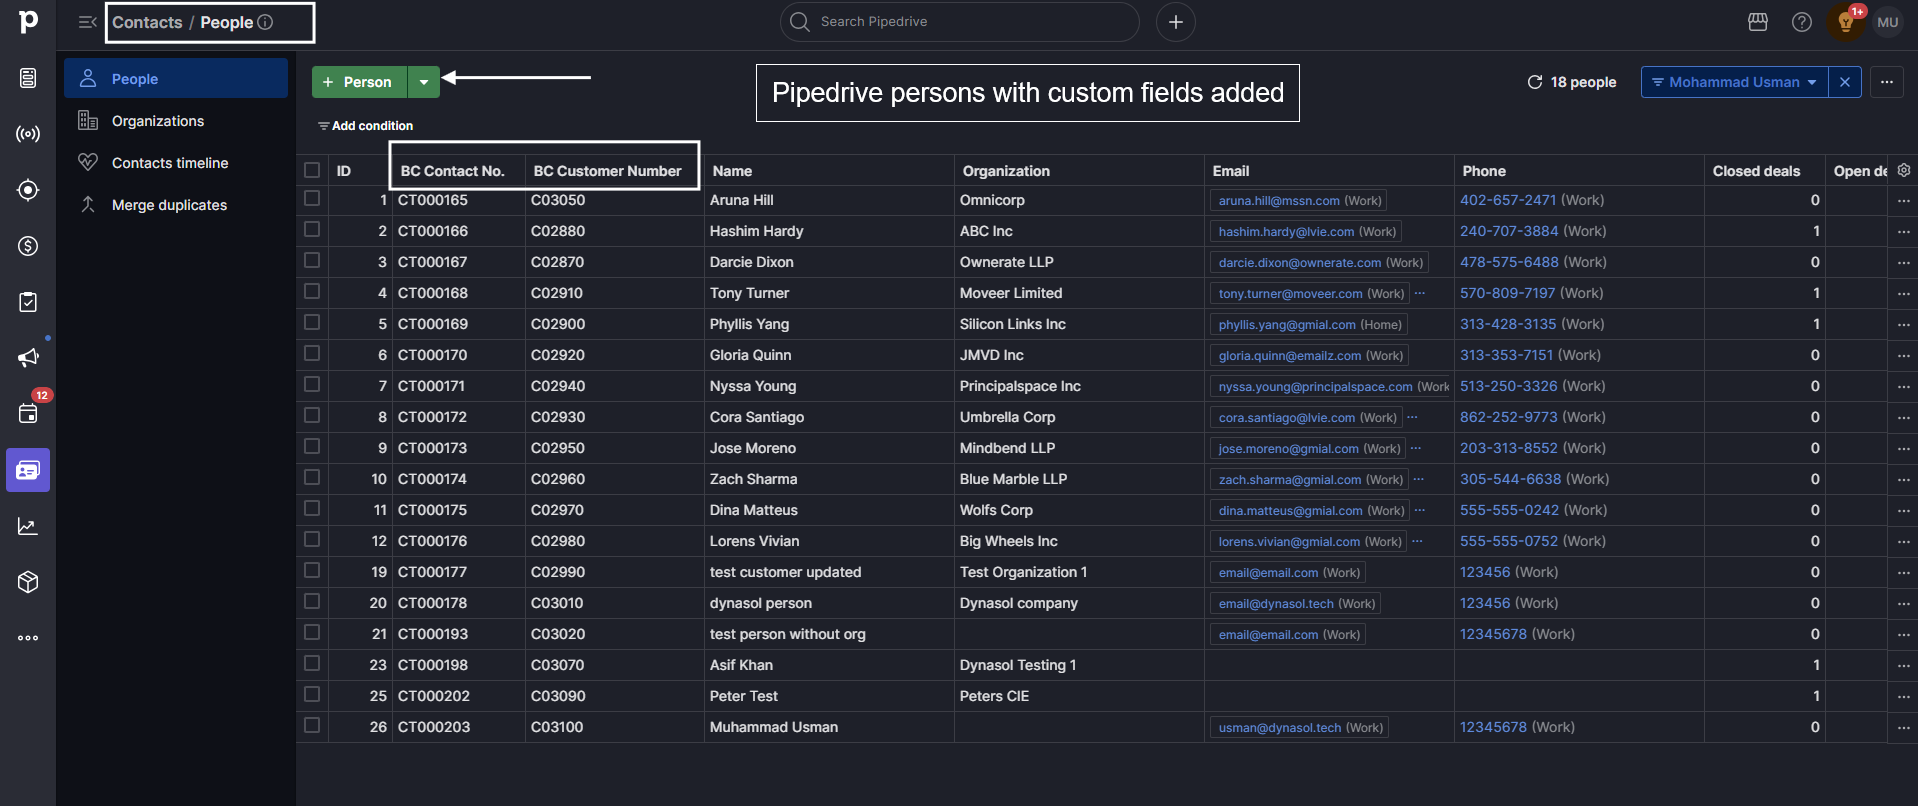Click the info icon beside People title
This screenshot has height=806, width=1918.
pos(265,22)
